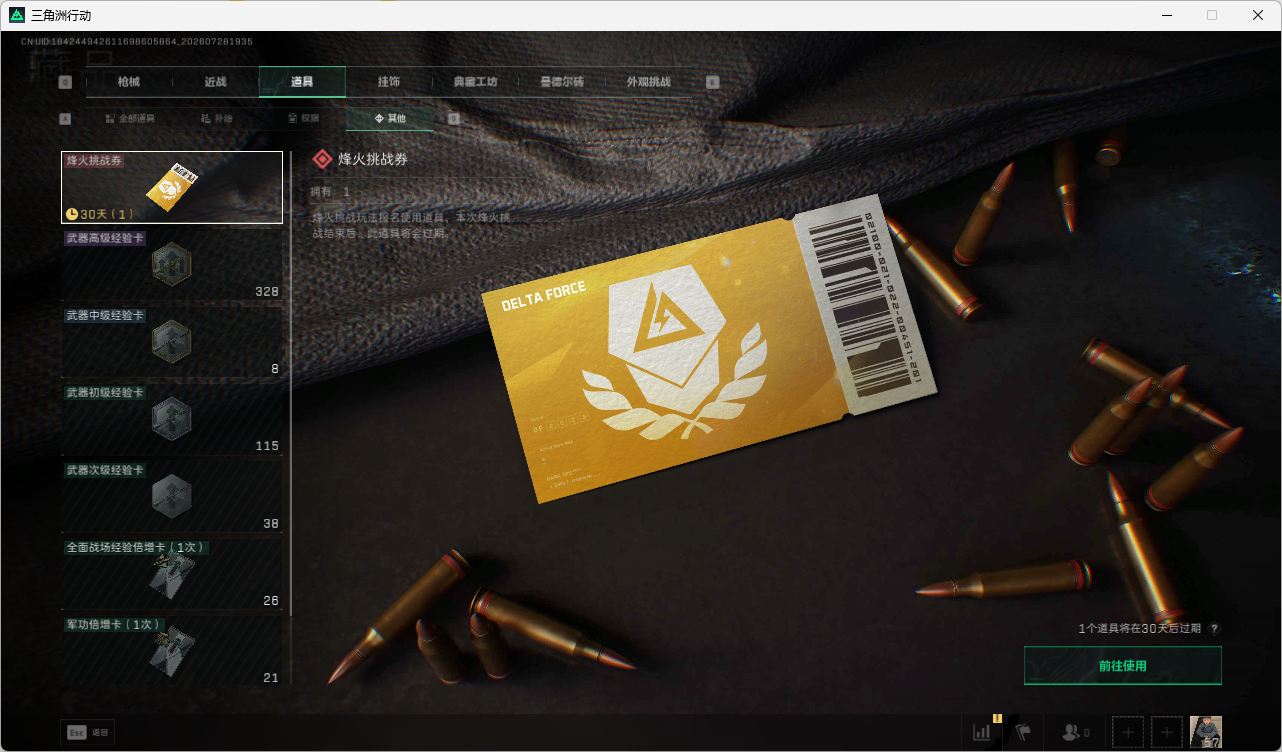Image resolution: width=1282 pixels, height=752 pixels.
Task: Select the 武器初级经验卡 item
Action: 172,419
